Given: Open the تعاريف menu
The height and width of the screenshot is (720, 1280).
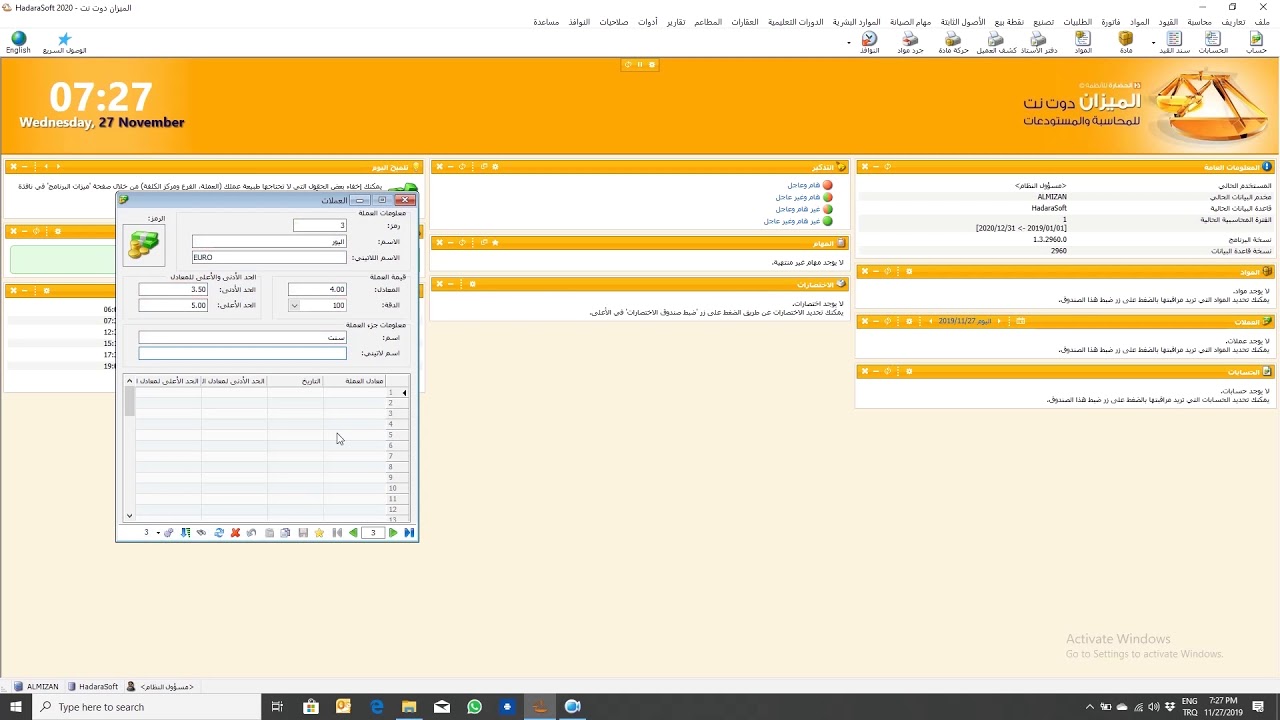Looking at the screenshot, I should coord(1233,22).
